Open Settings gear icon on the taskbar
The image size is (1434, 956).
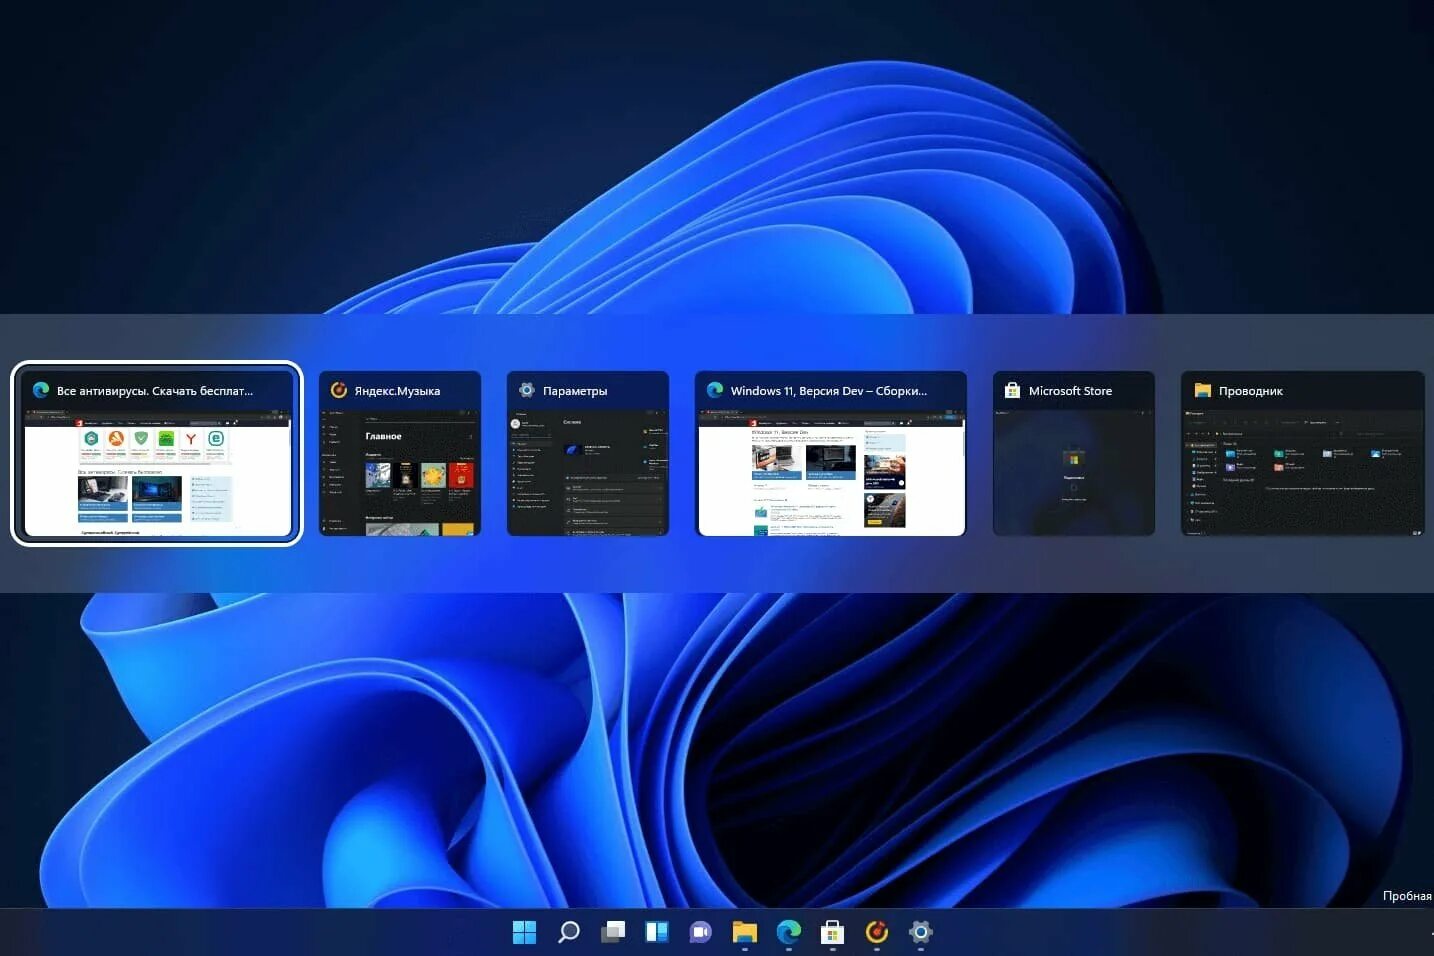point(920,932)
